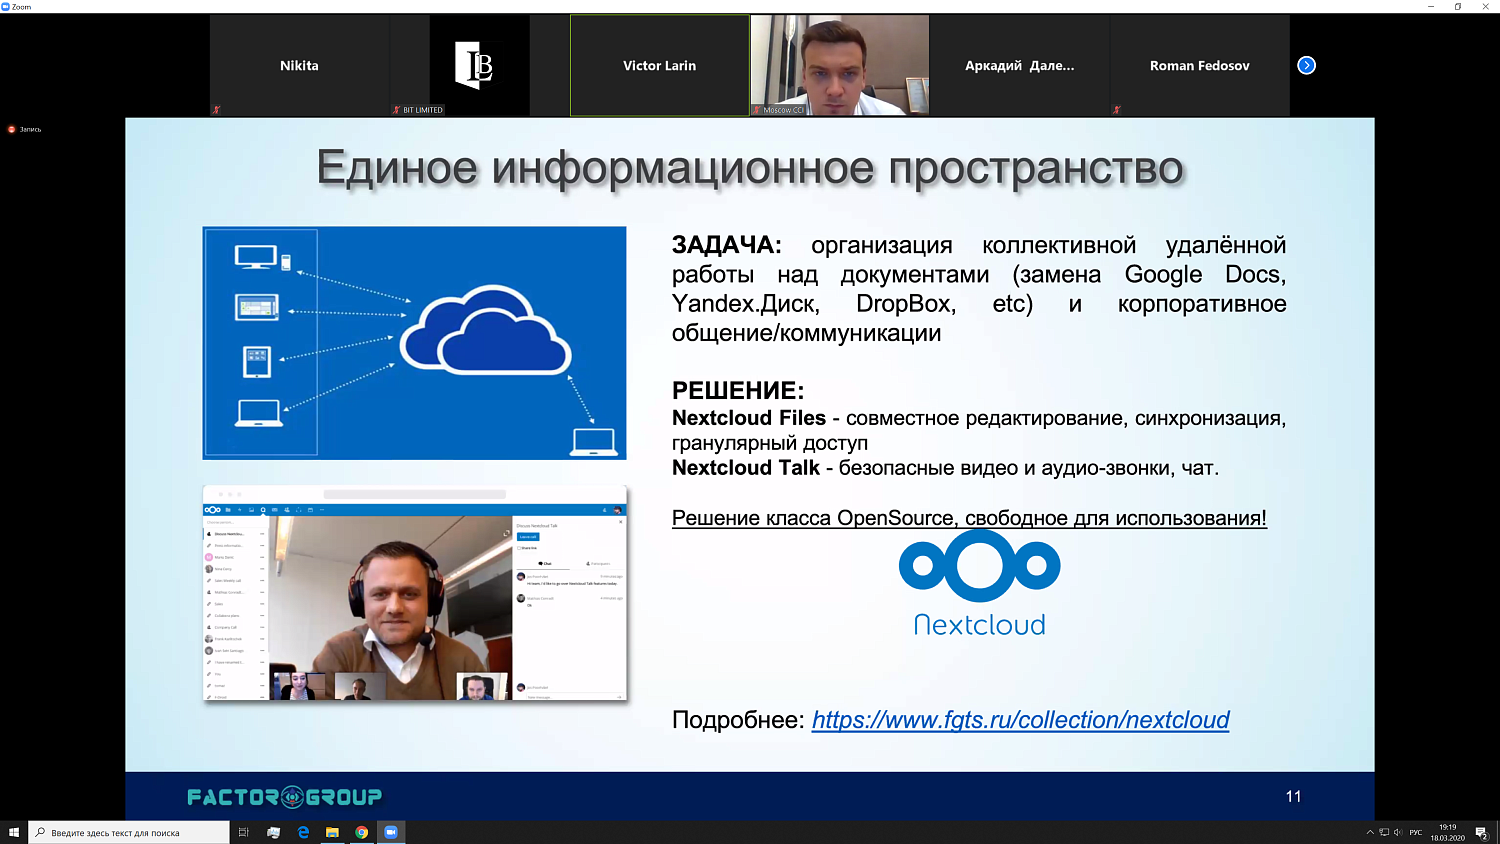Click muted mic icon on Roman Fedosov's tile
The image size is (1500, 844).
1117,110
